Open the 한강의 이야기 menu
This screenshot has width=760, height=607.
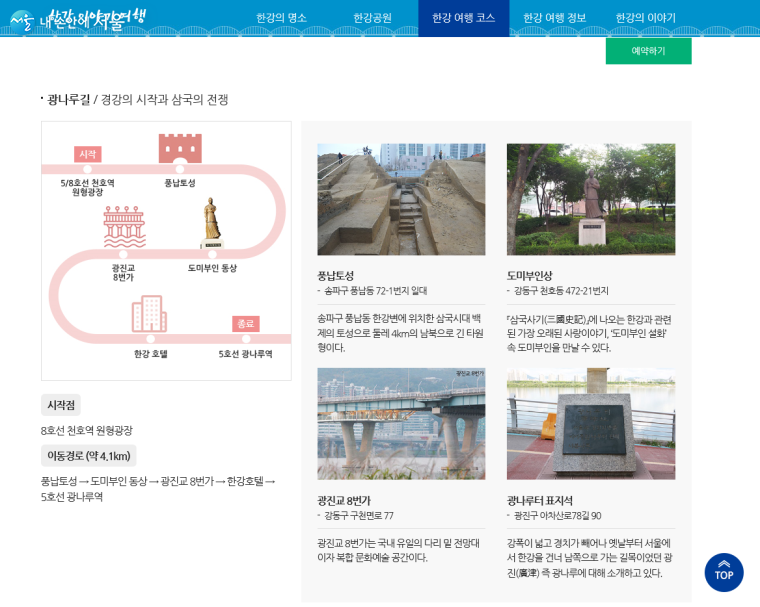point(645,18)
